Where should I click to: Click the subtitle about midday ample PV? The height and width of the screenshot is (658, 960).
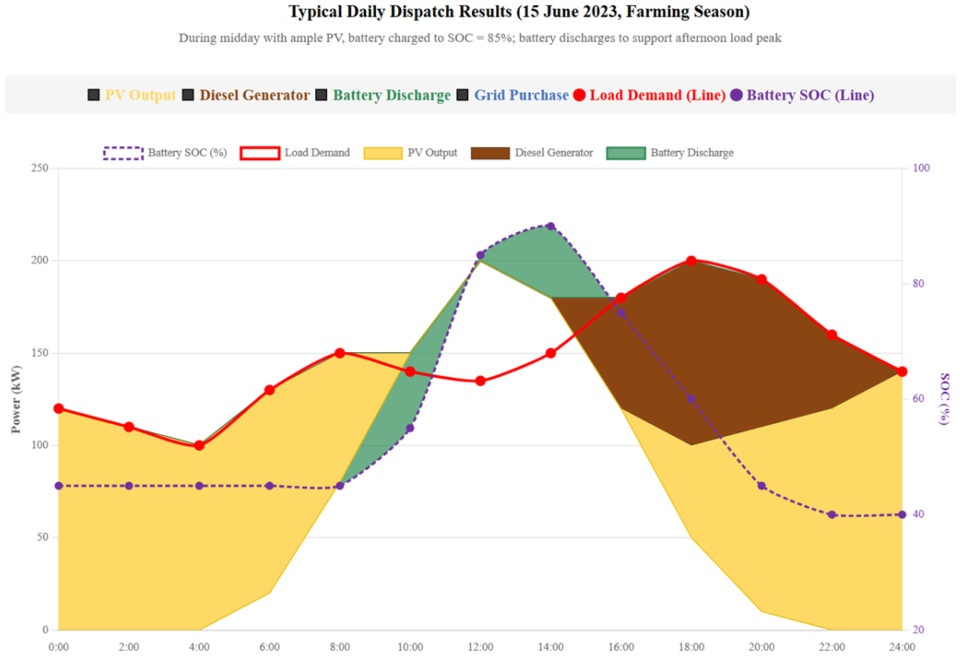(x=480, y=38)
